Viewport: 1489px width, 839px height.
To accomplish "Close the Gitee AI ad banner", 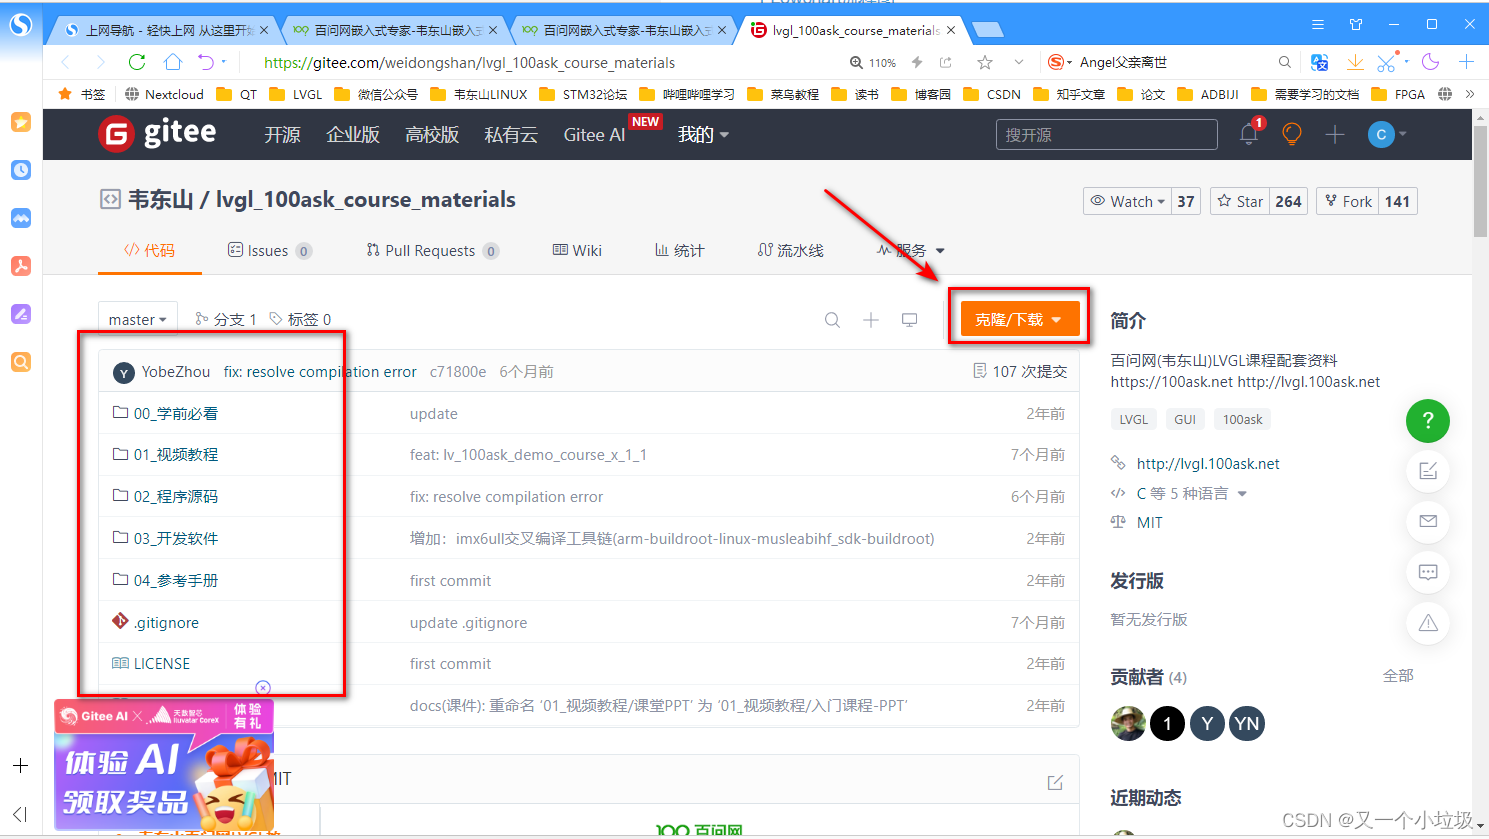I will coord(263,688).
